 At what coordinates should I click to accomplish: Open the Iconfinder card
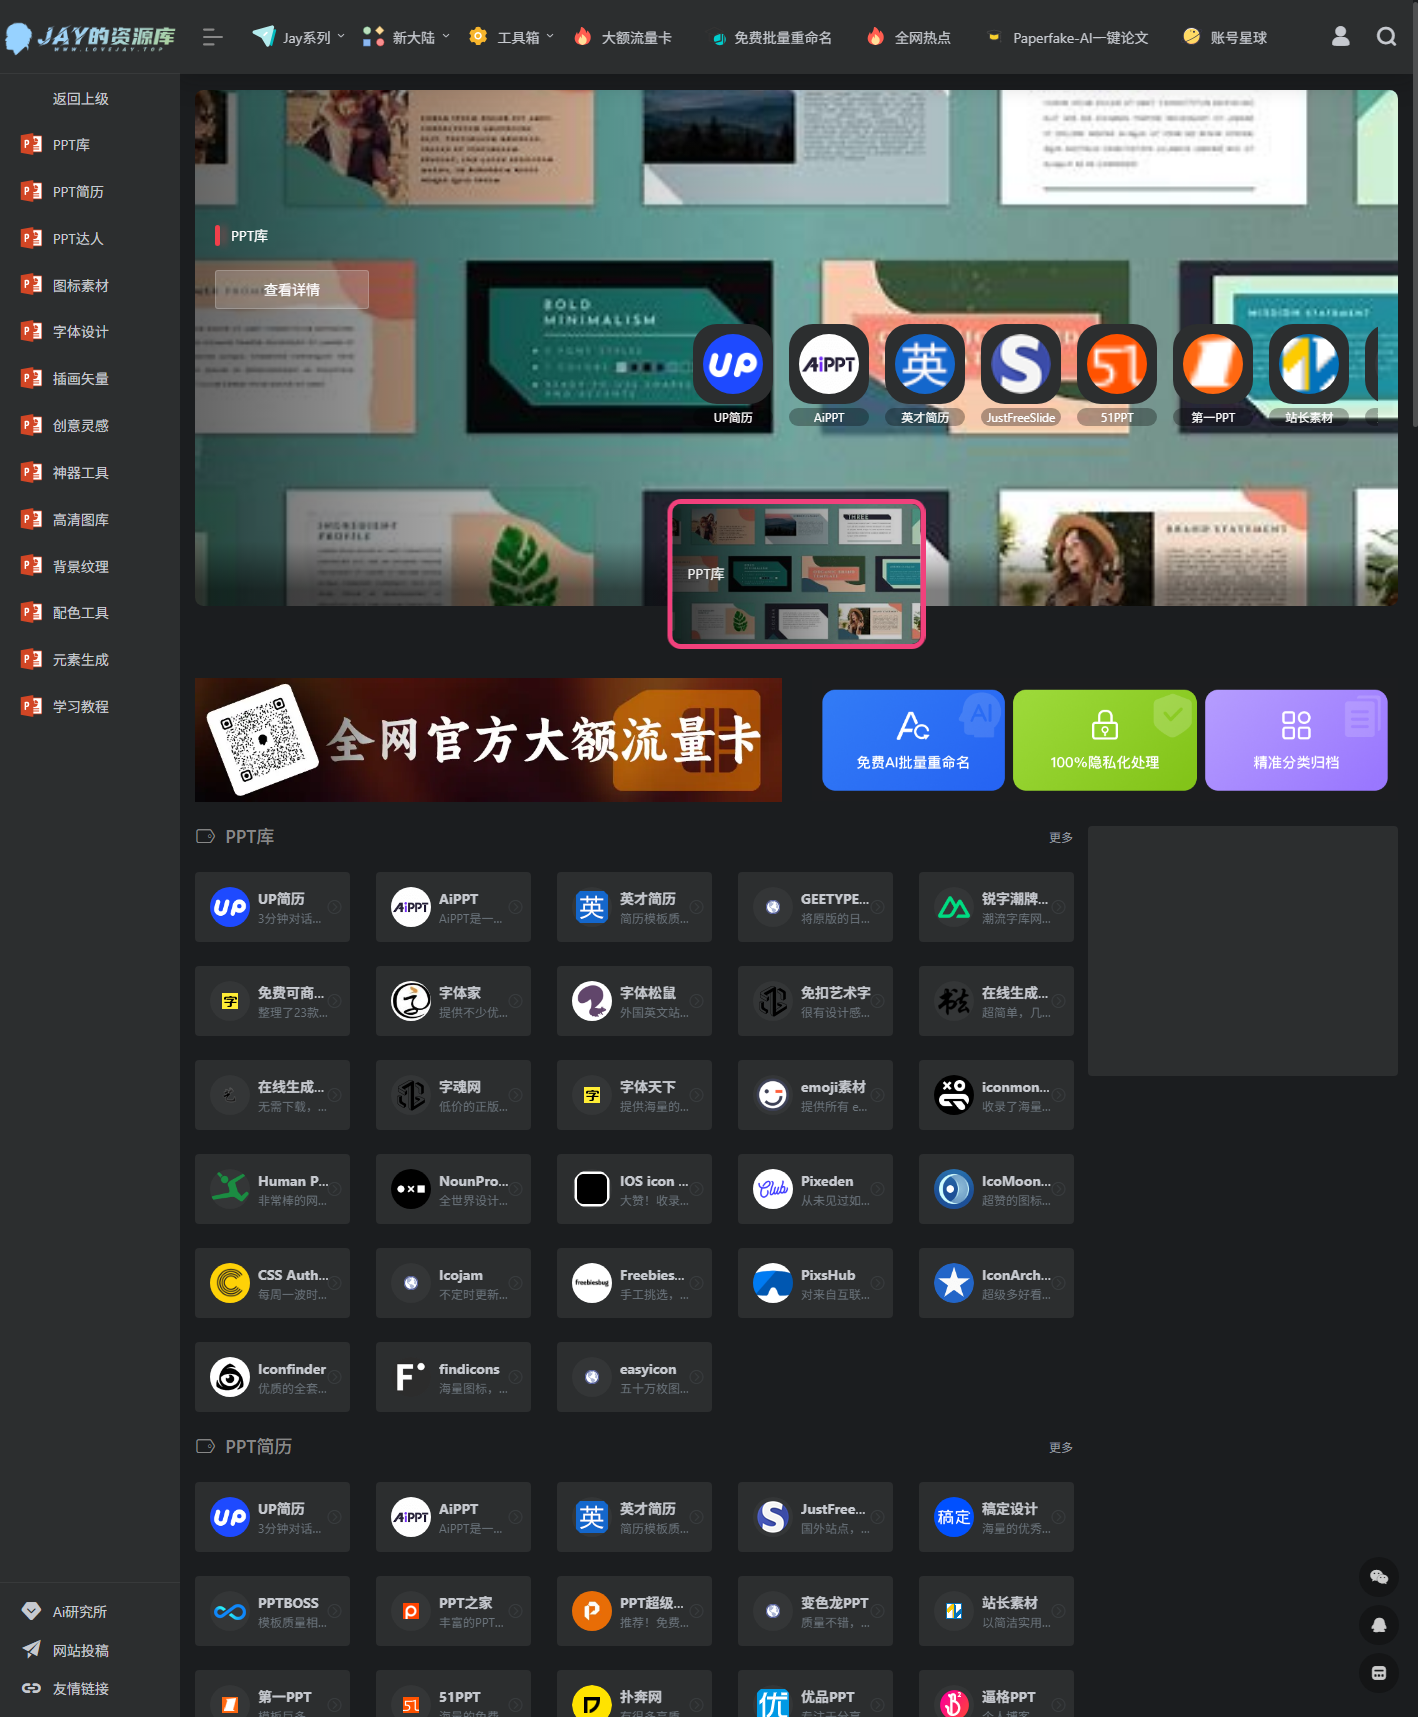(272, 1377)
